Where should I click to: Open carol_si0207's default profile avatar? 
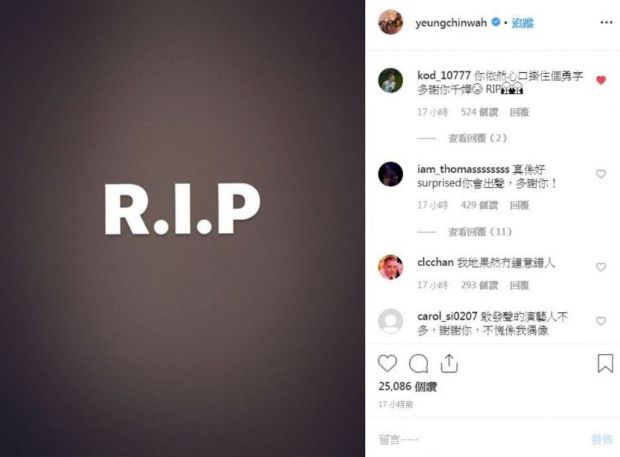390,321
